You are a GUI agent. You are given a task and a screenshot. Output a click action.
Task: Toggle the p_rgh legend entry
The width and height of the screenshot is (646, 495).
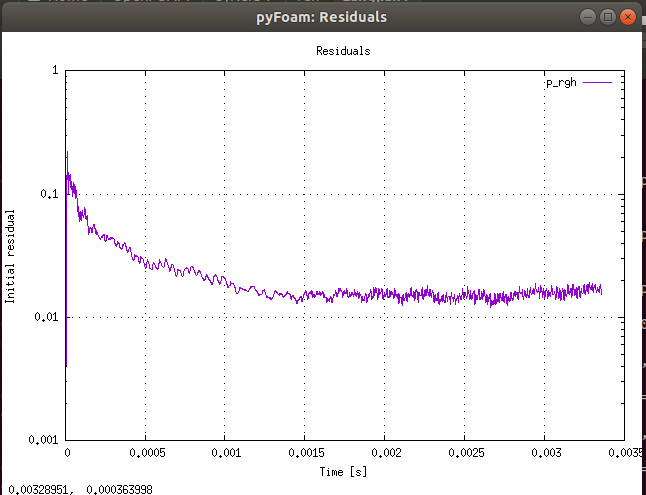(561, 83)
